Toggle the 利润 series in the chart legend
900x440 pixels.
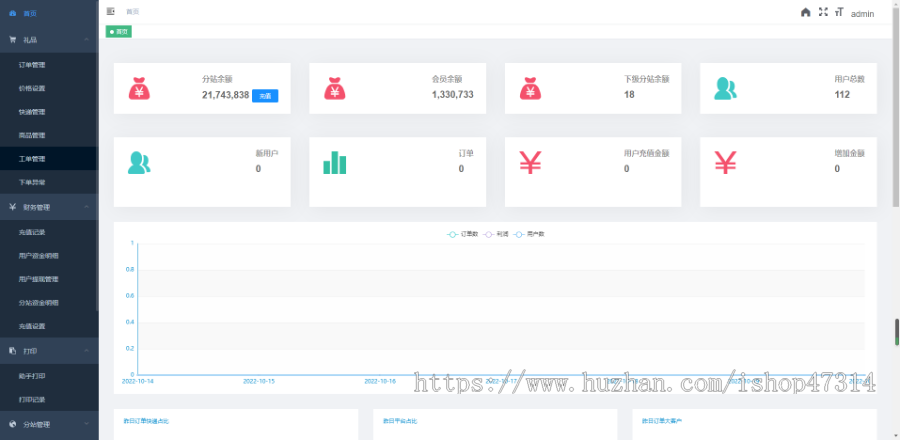click(x=496, y=234)
